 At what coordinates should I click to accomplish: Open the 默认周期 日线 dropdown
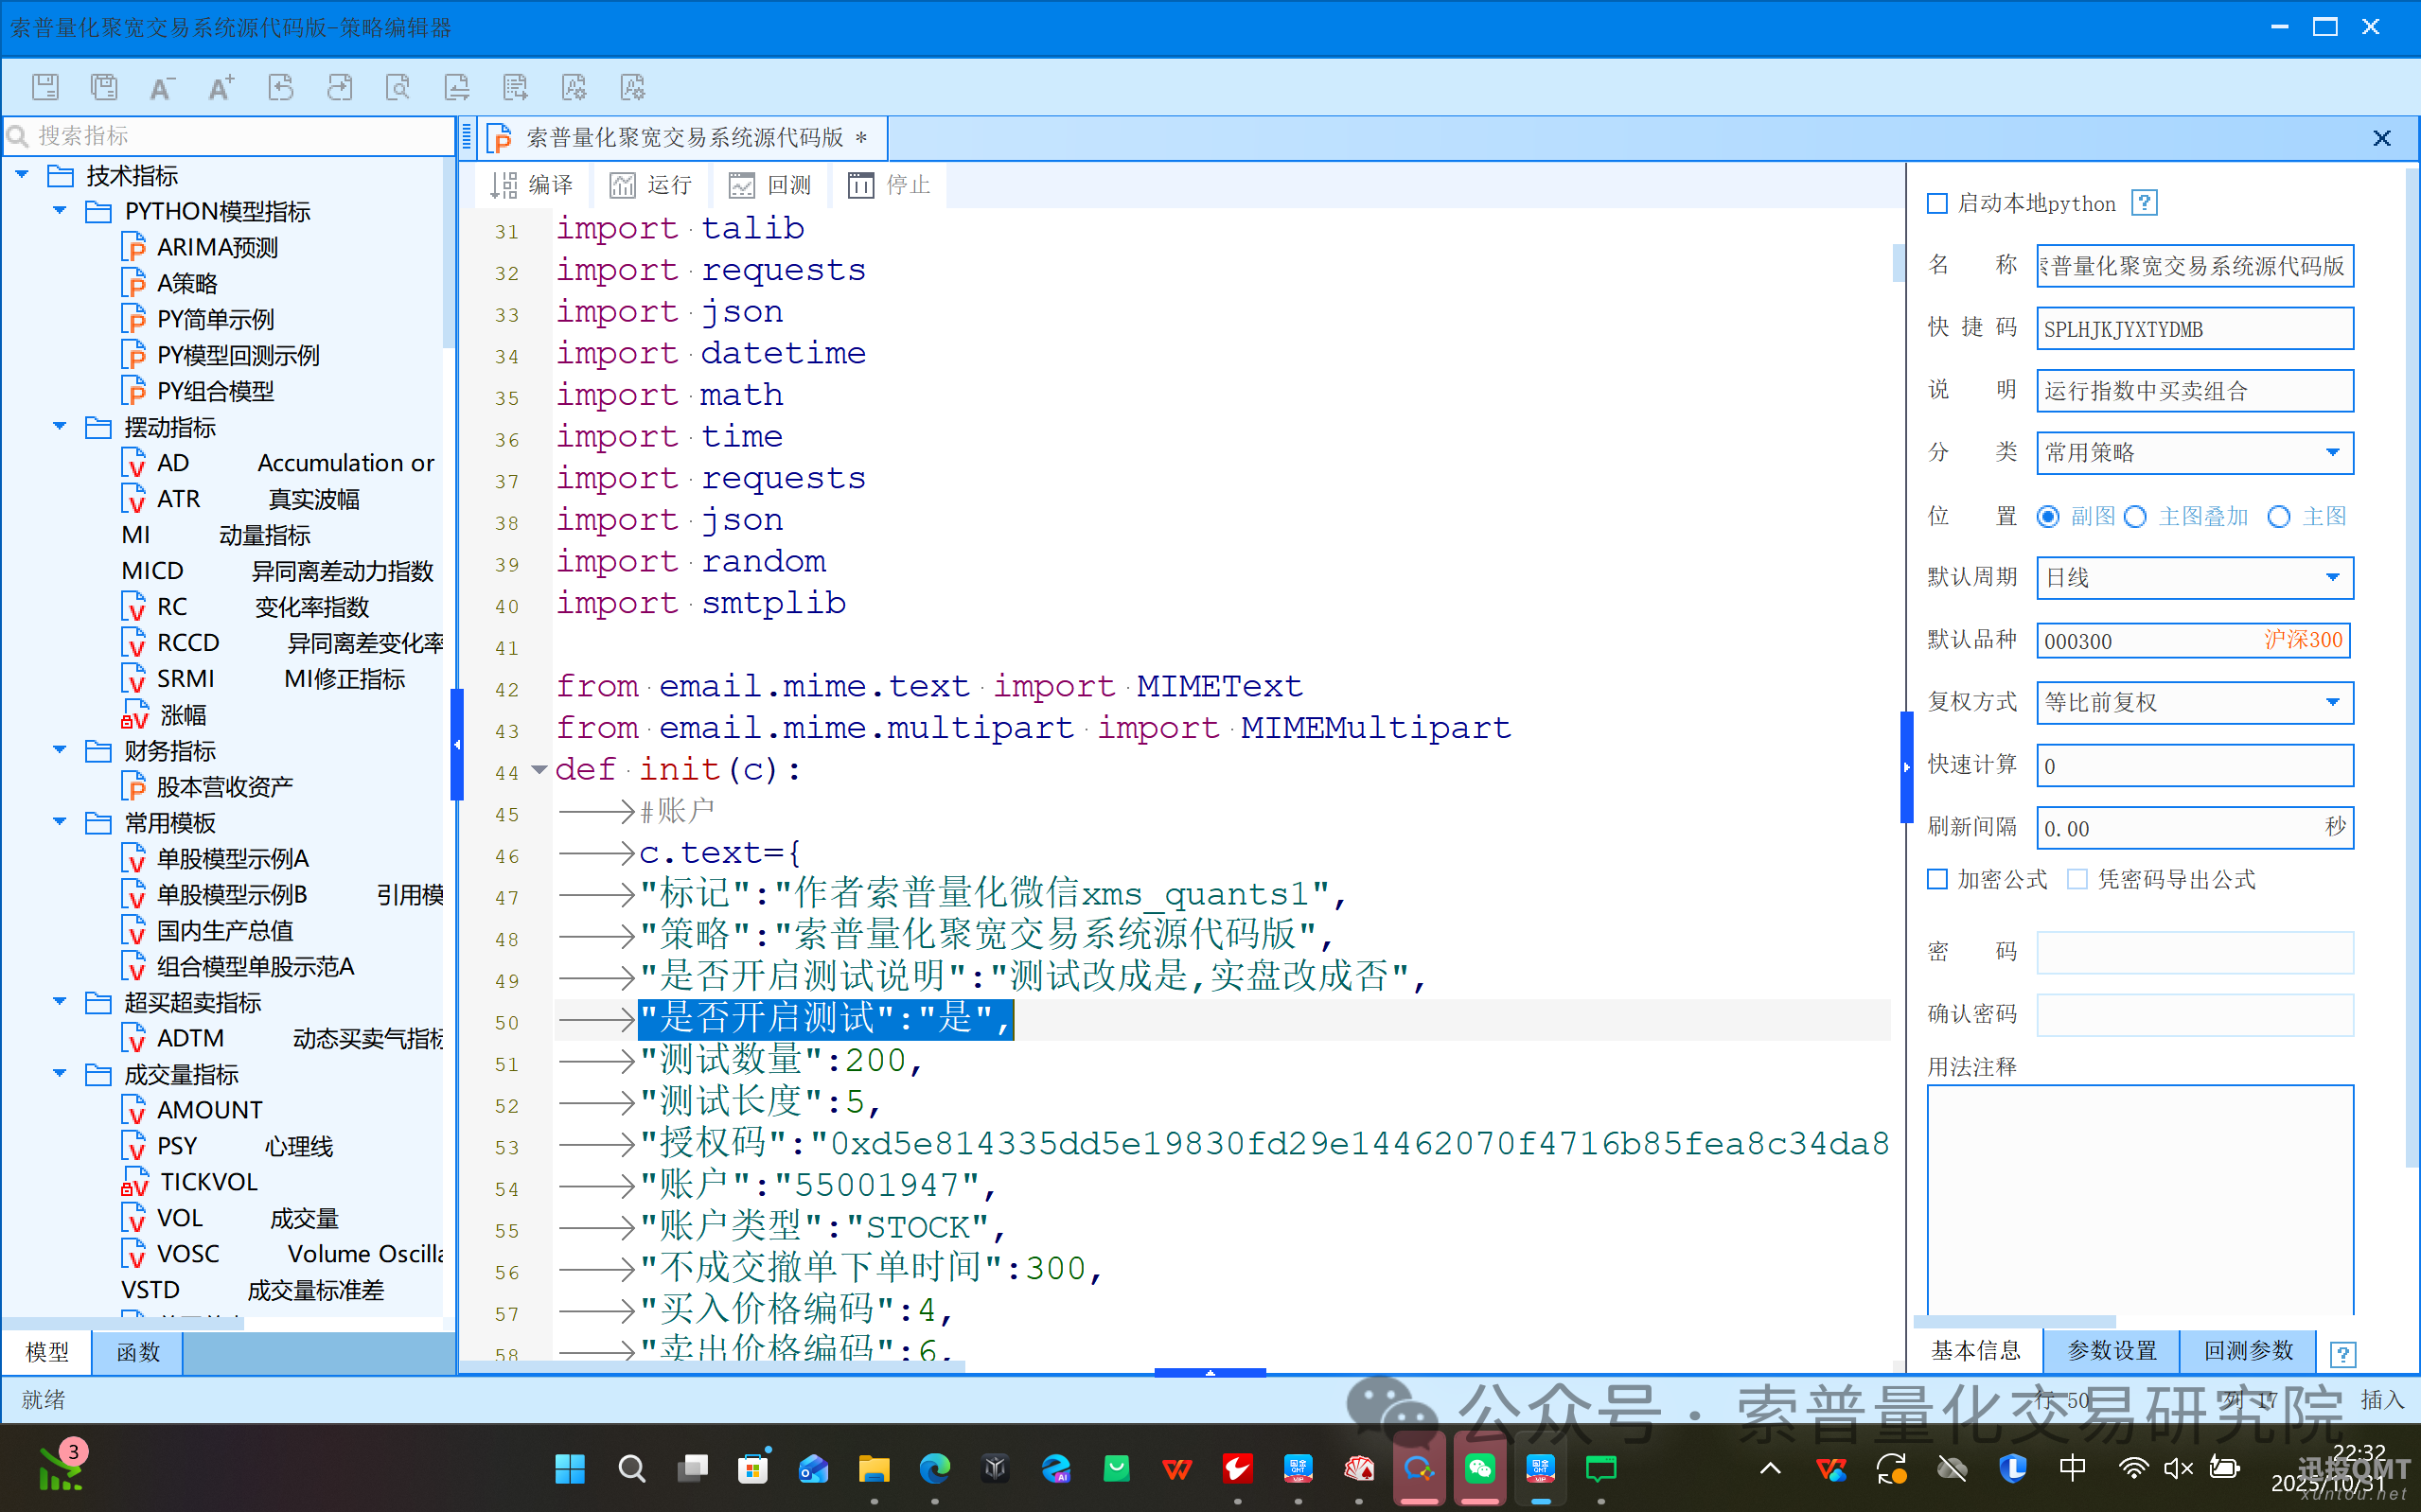pos(2332,577)
